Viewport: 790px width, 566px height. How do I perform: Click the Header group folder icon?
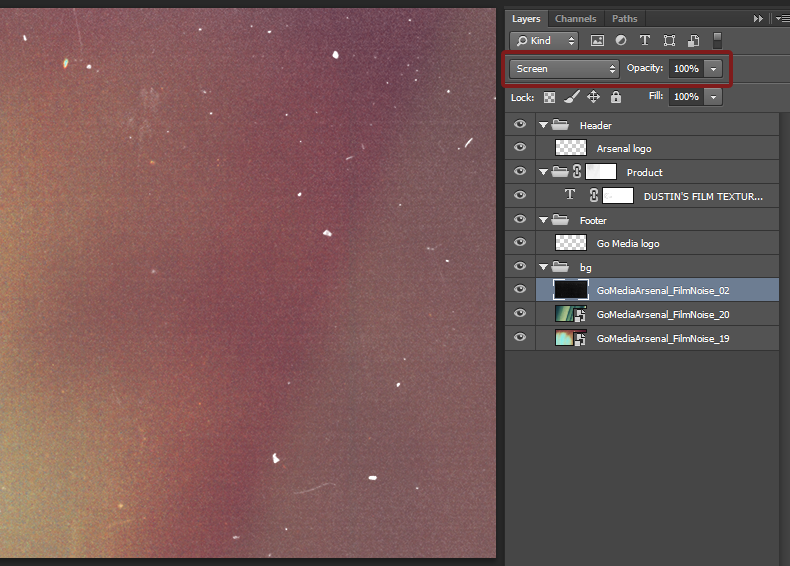560,124
